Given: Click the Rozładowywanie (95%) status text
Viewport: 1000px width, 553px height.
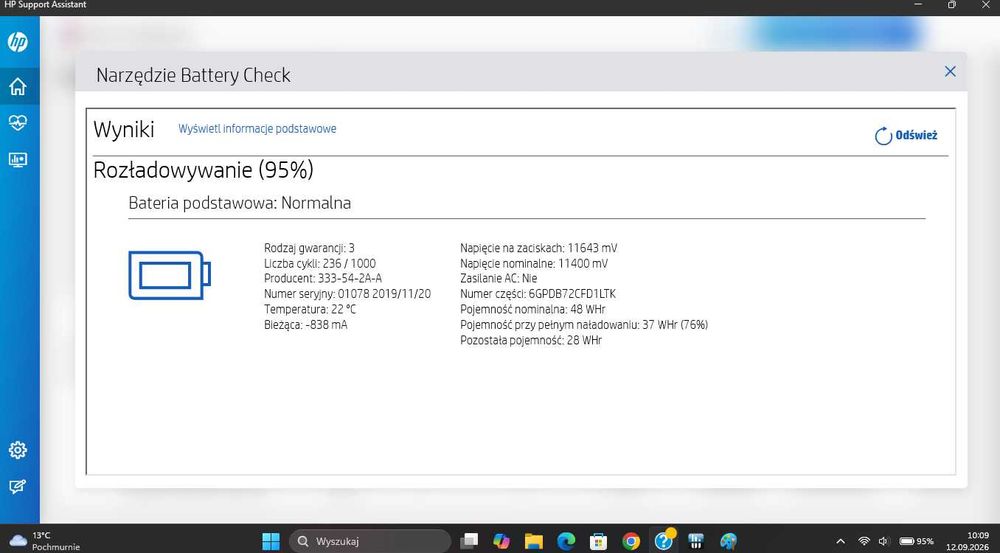Looking at the screenshot, I should pyautogui.click(x=203, y=170).
